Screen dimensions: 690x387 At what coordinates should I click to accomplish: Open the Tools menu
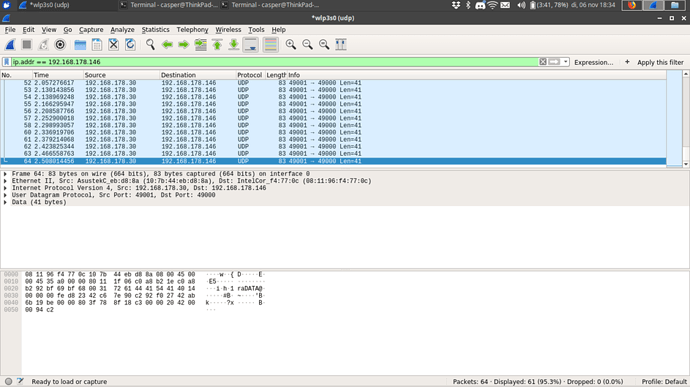click(256, 29)
